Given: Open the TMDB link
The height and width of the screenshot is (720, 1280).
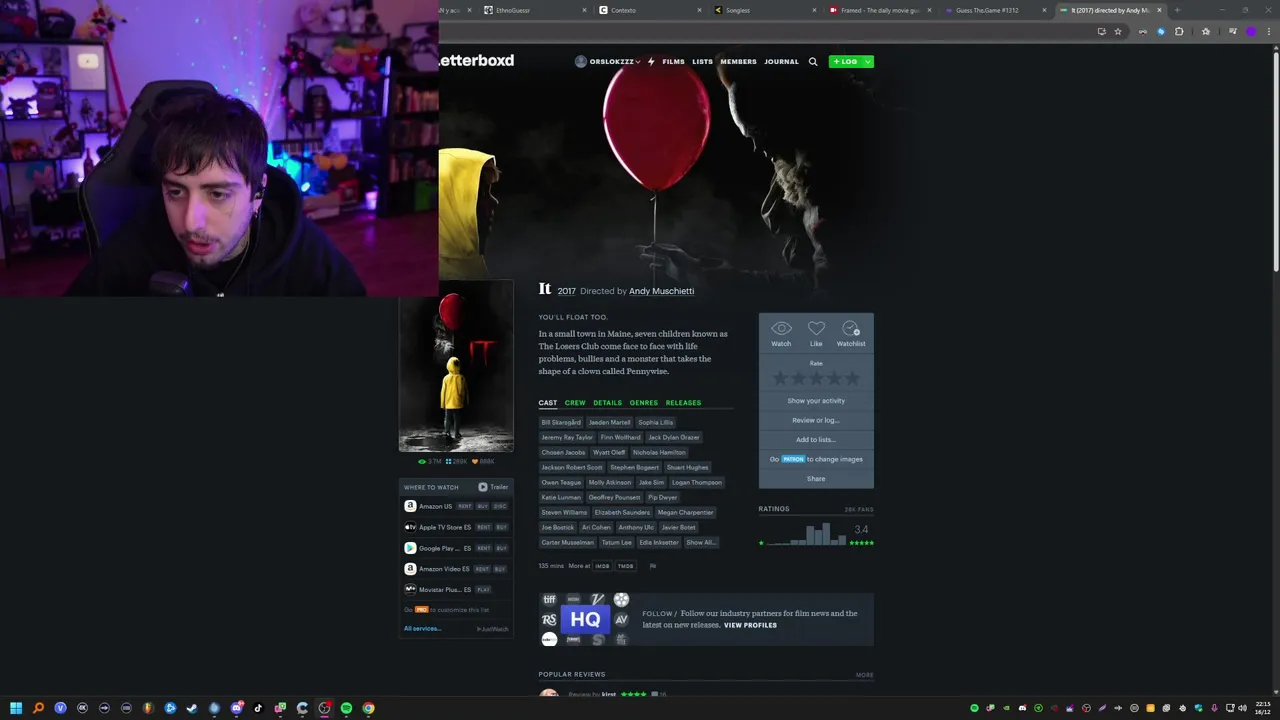Looking at the screenshot, I should 625,566.
